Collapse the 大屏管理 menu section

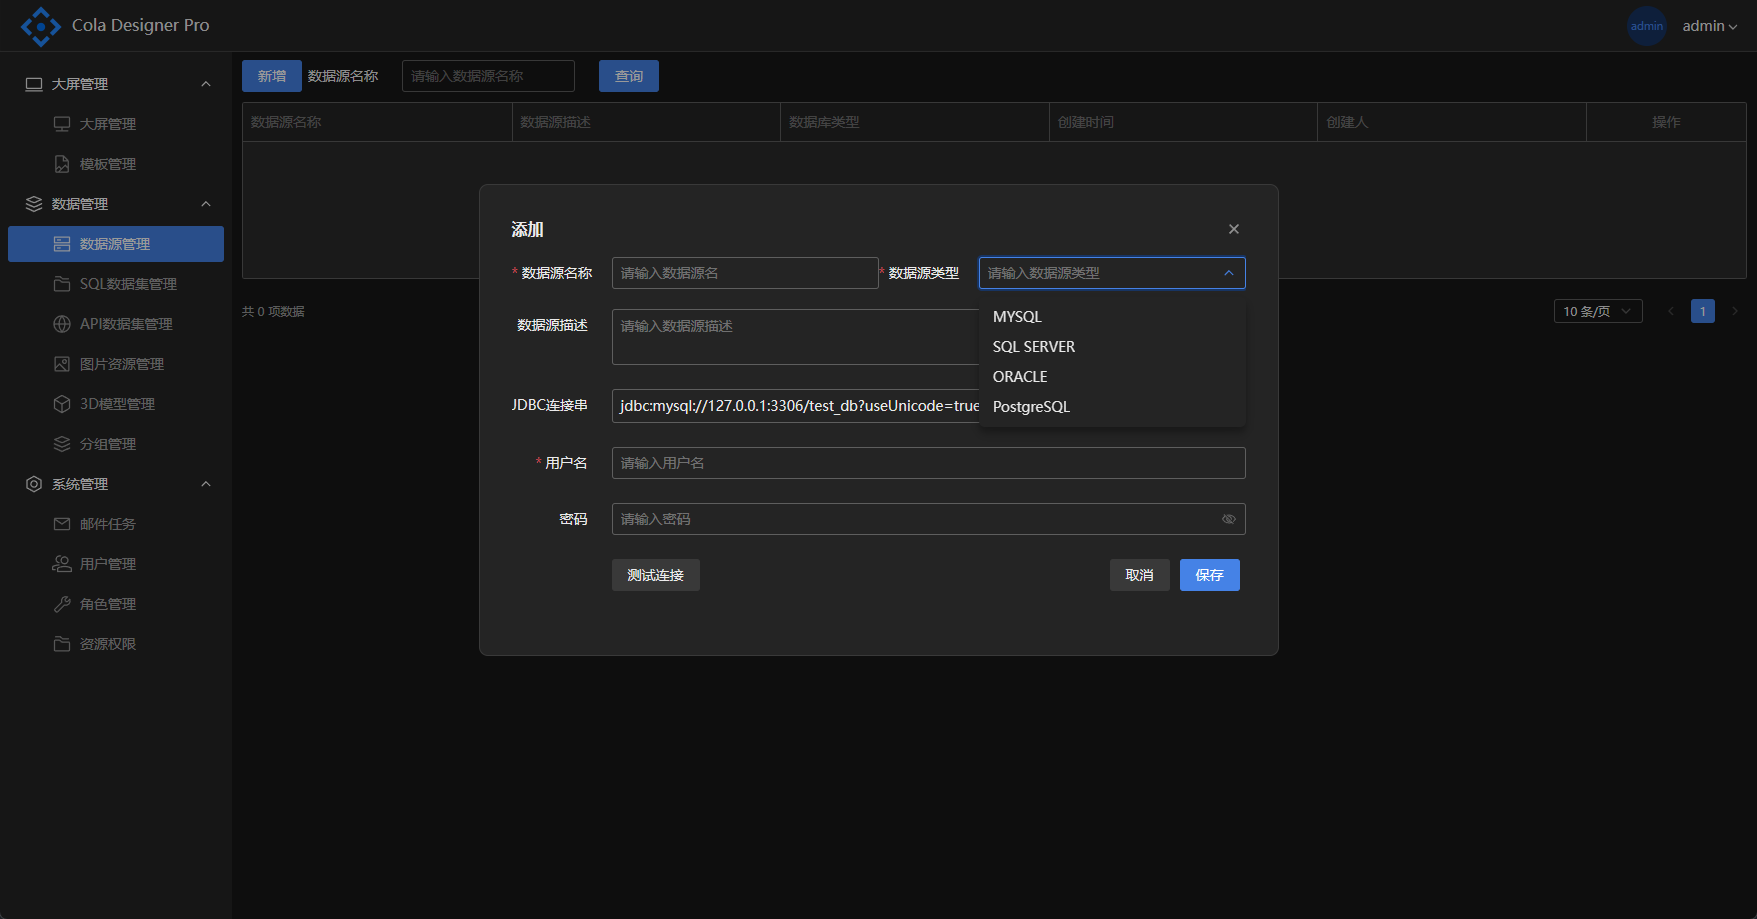206,84
